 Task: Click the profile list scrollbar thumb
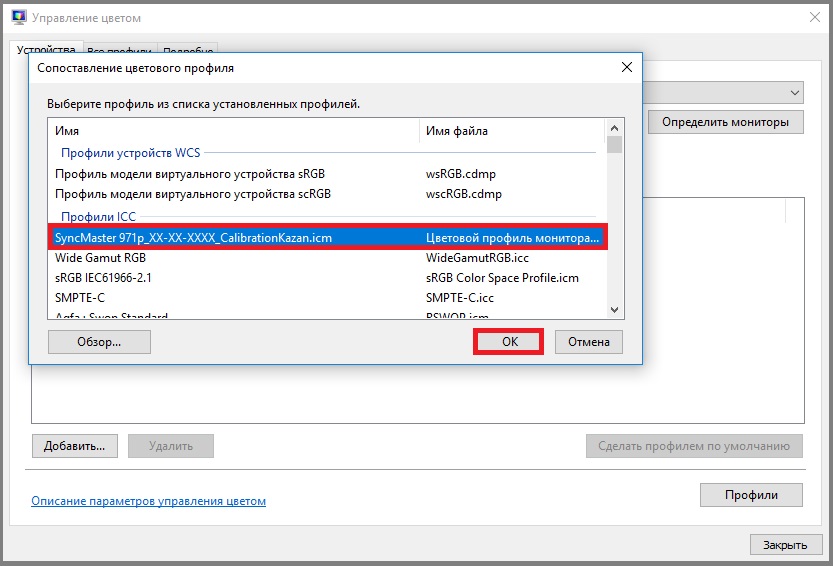pyautogui.click(x=615, y=145)
